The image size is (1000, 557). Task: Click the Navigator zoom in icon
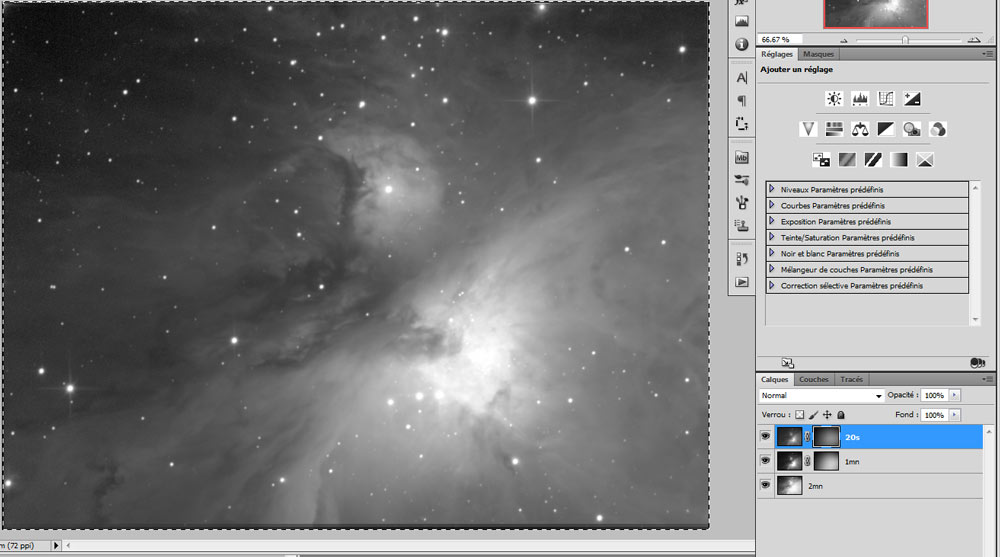[974, 40]
